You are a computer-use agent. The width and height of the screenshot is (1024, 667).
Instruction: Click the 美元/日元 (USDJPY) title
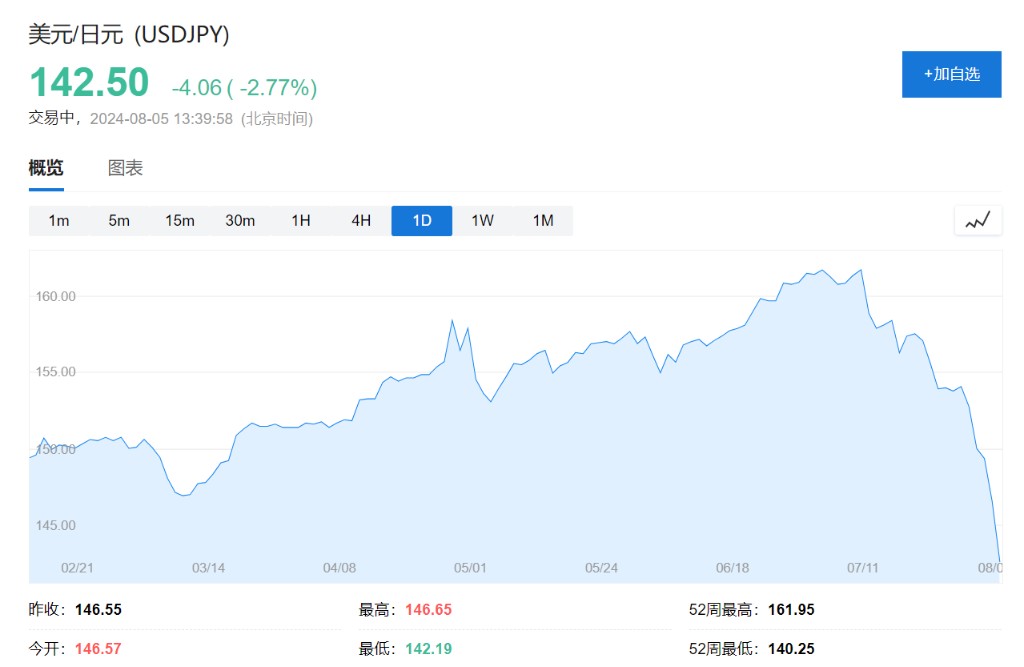129,34
